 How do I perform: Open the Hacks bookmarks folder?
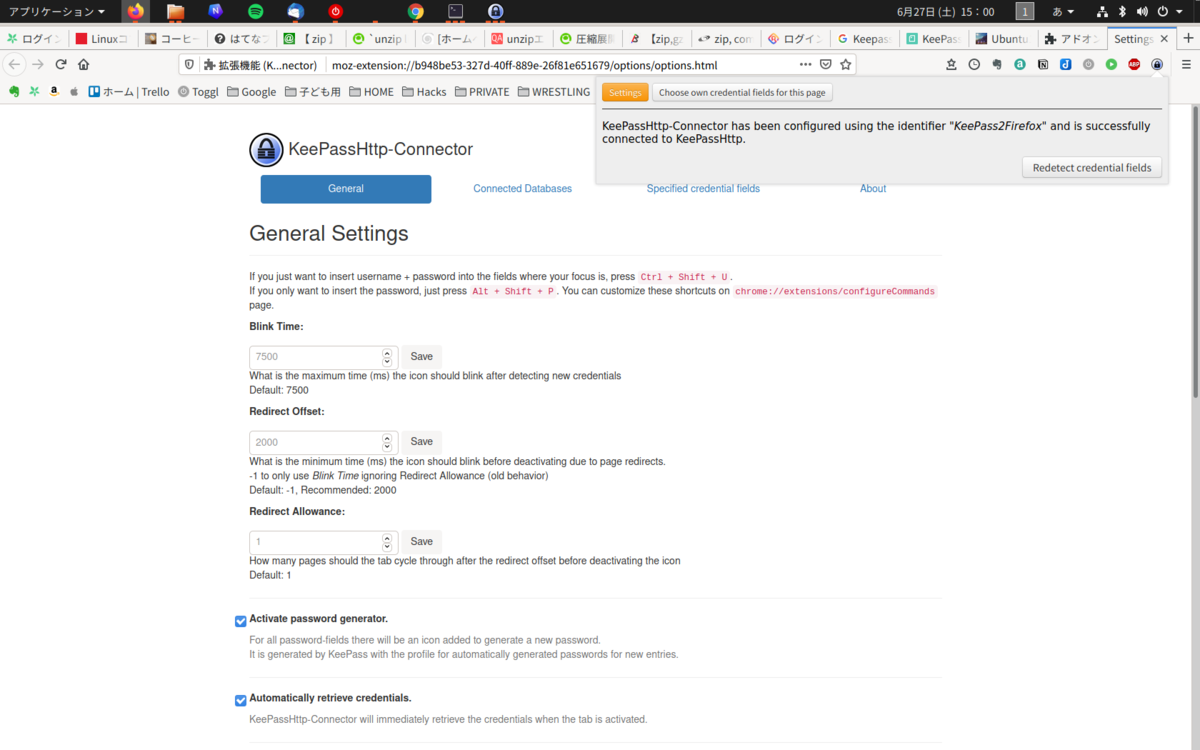pyautogui.click(x=425, y=91)
